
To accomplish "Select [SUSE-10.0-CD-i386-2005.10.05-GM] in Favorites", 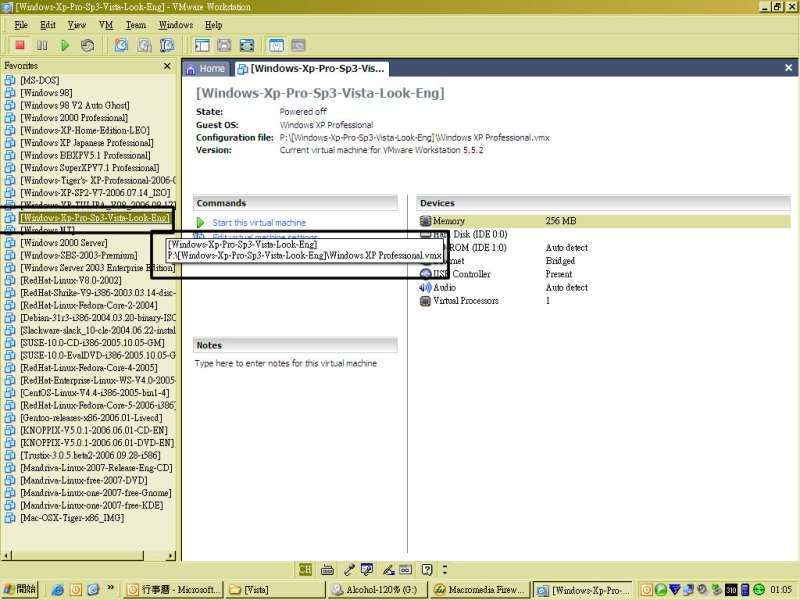I will pos(92,342).
